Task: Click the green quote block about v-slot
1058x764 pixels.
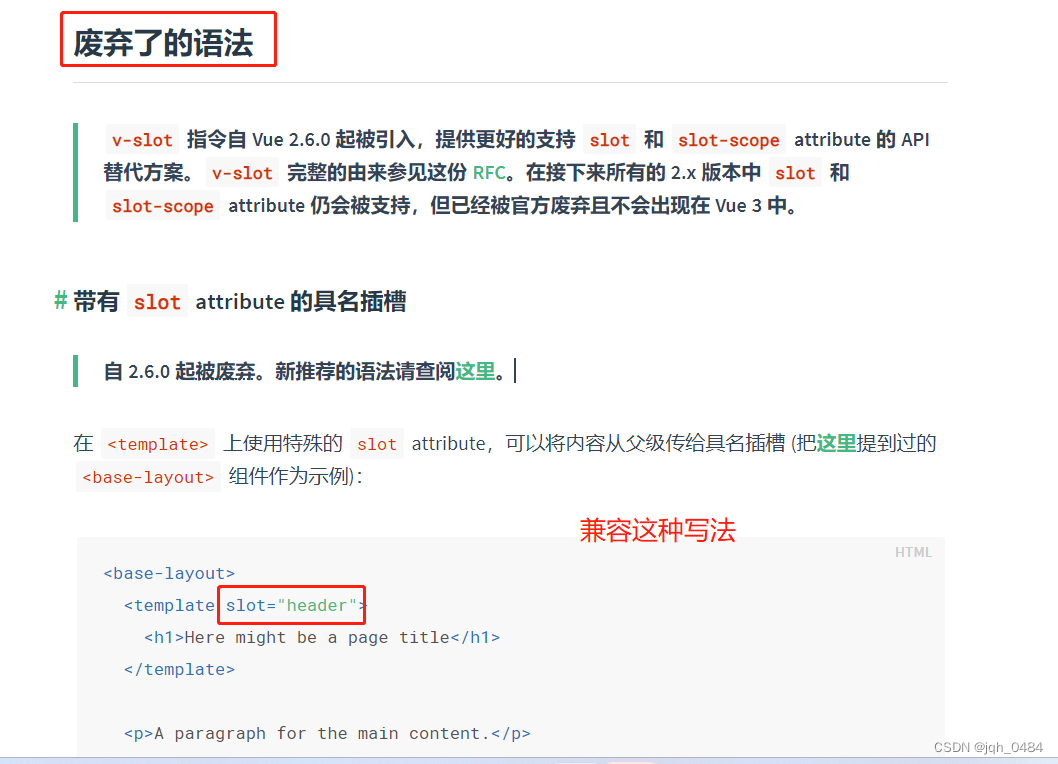Action: [500, 172]
